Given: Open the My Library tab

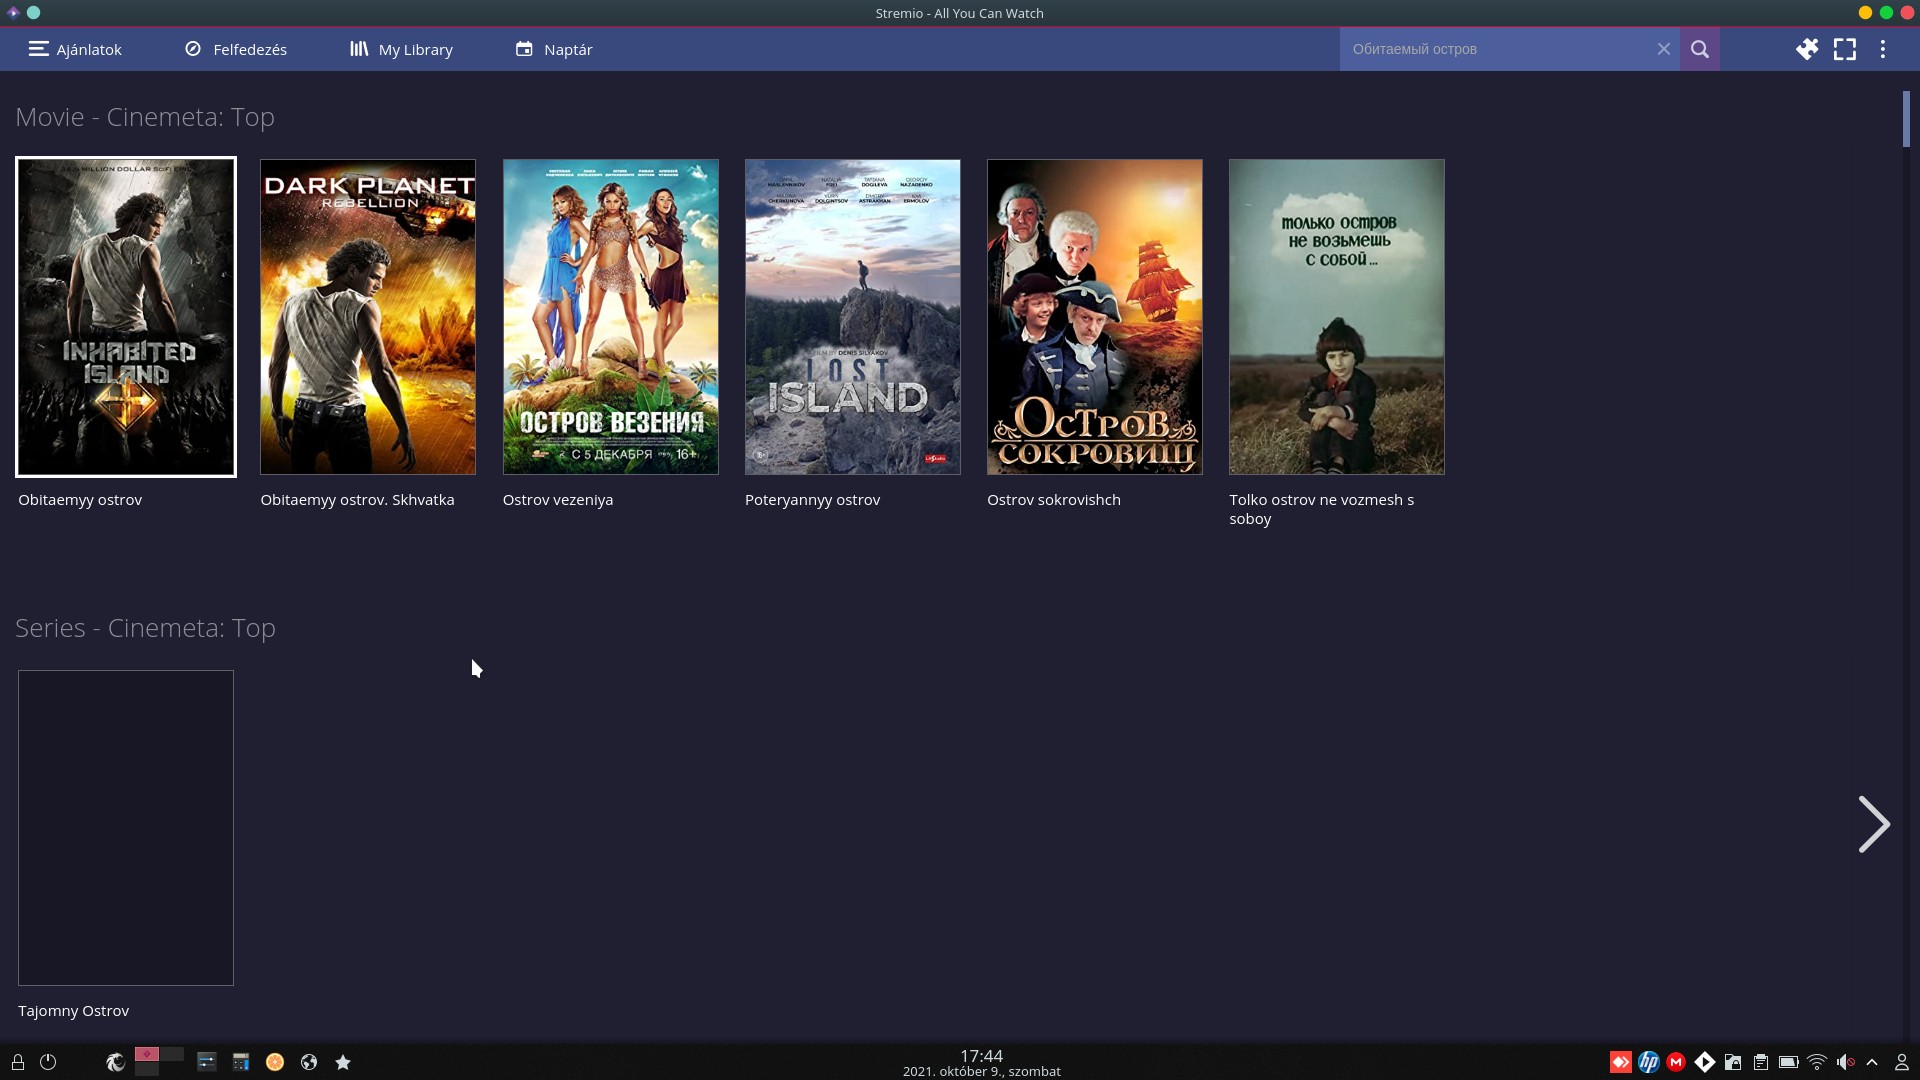Looking at the screenshot, I should pos(401,49).
